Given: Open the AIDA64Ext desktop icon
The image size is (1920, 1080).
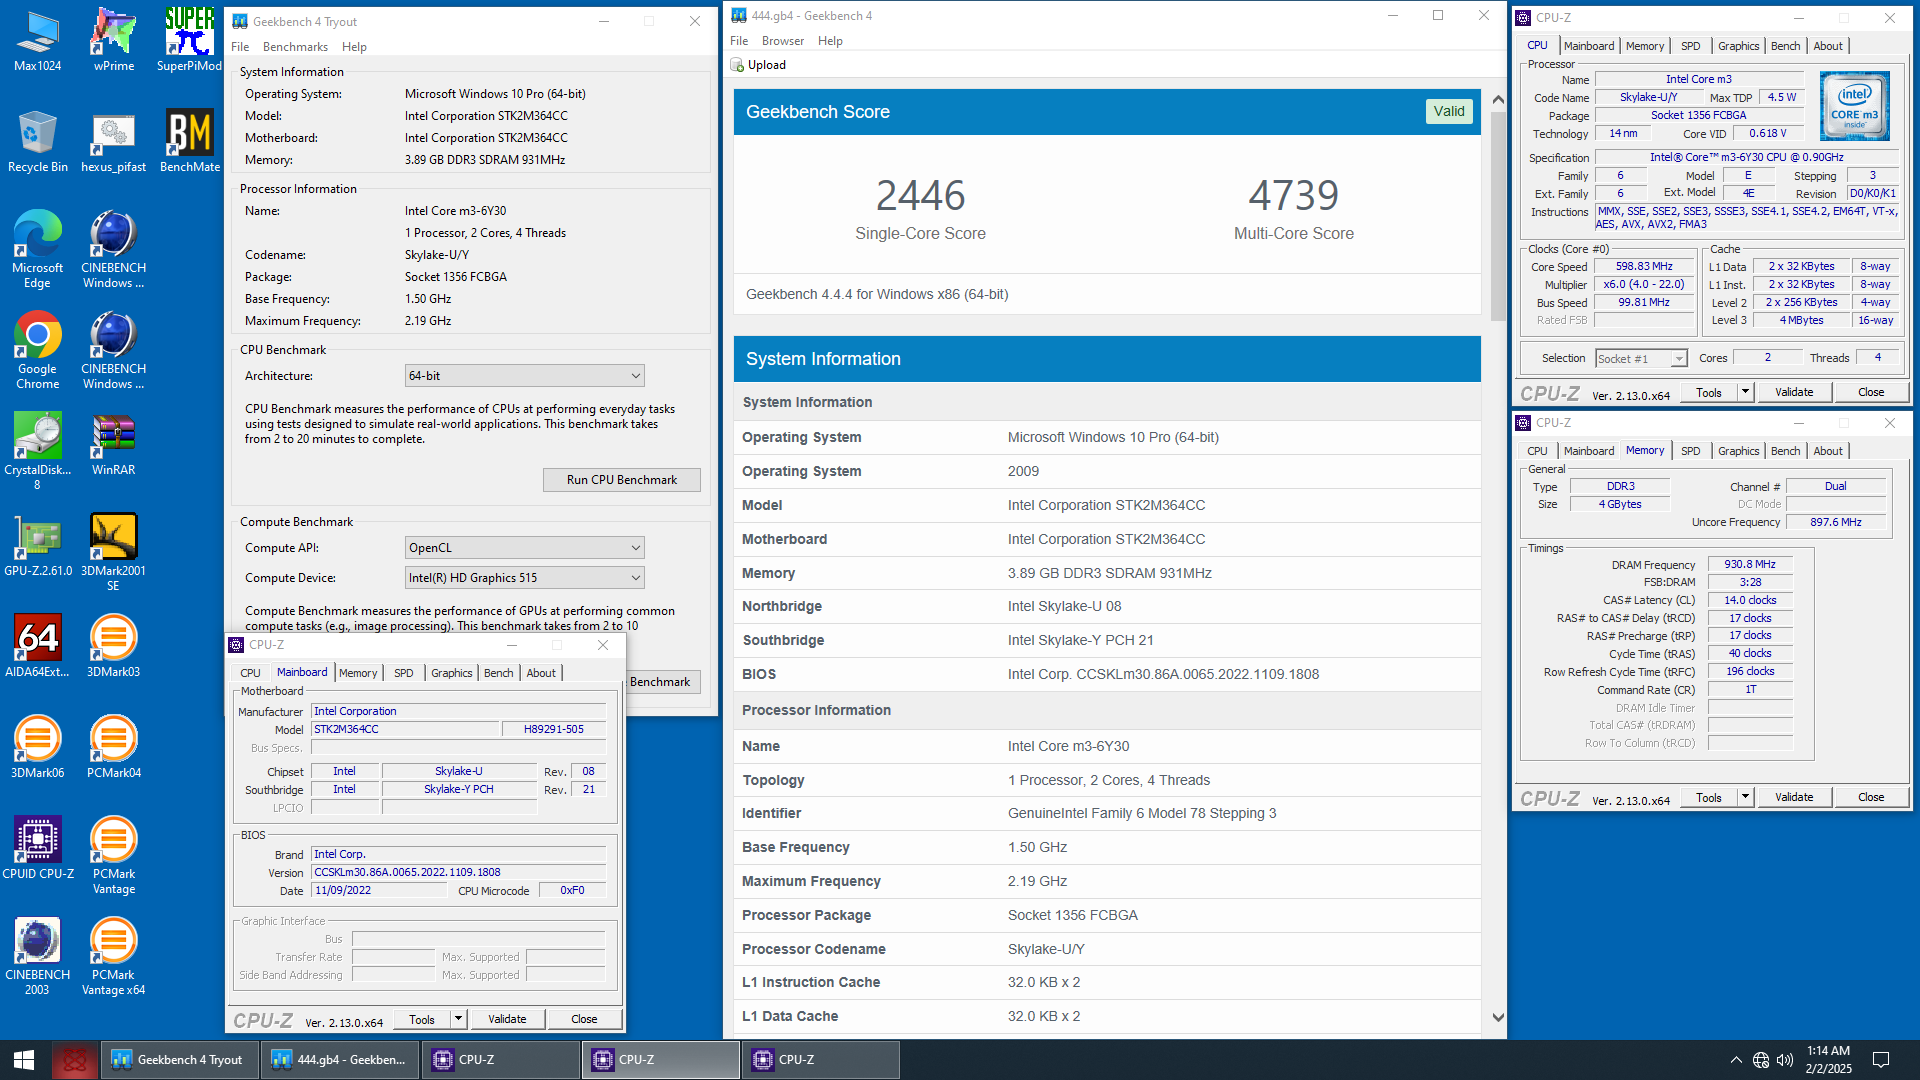Looking at the screenshot, I should pos(37,646).
